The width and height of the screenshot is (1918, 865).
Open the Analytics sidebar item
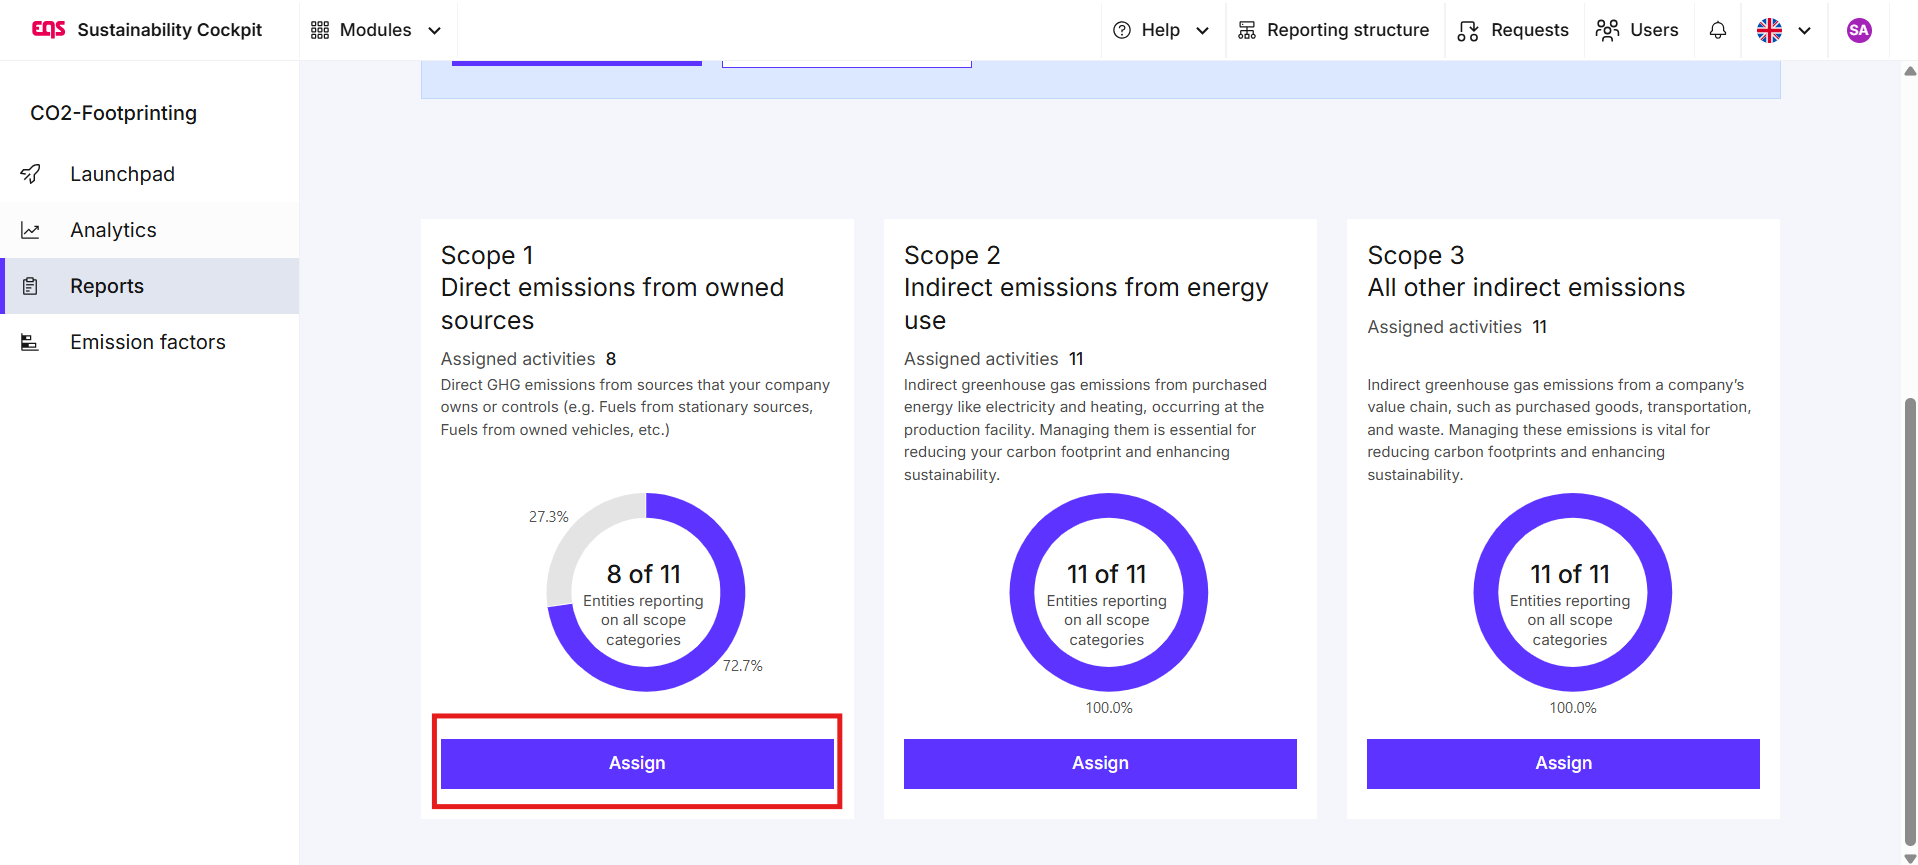[x=113, y=231]
